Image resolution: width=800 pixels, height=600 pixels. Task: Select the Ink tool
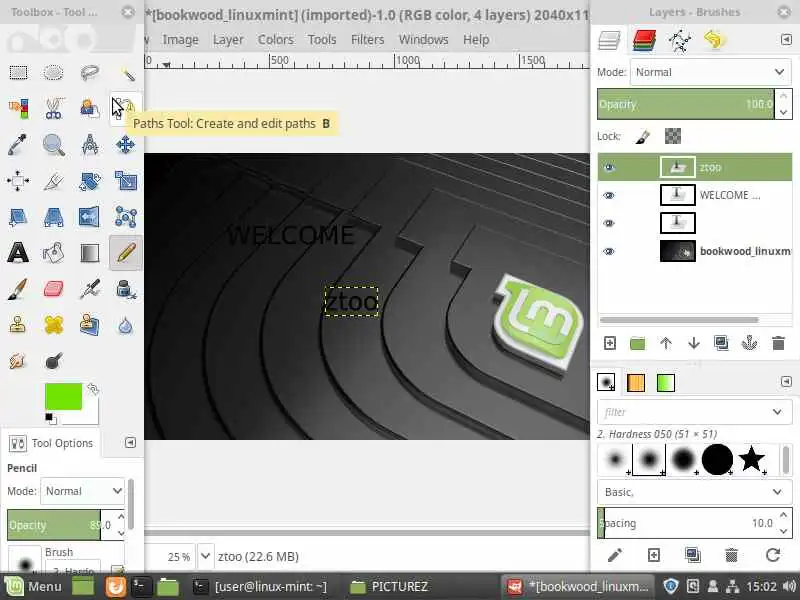(126, 289)
